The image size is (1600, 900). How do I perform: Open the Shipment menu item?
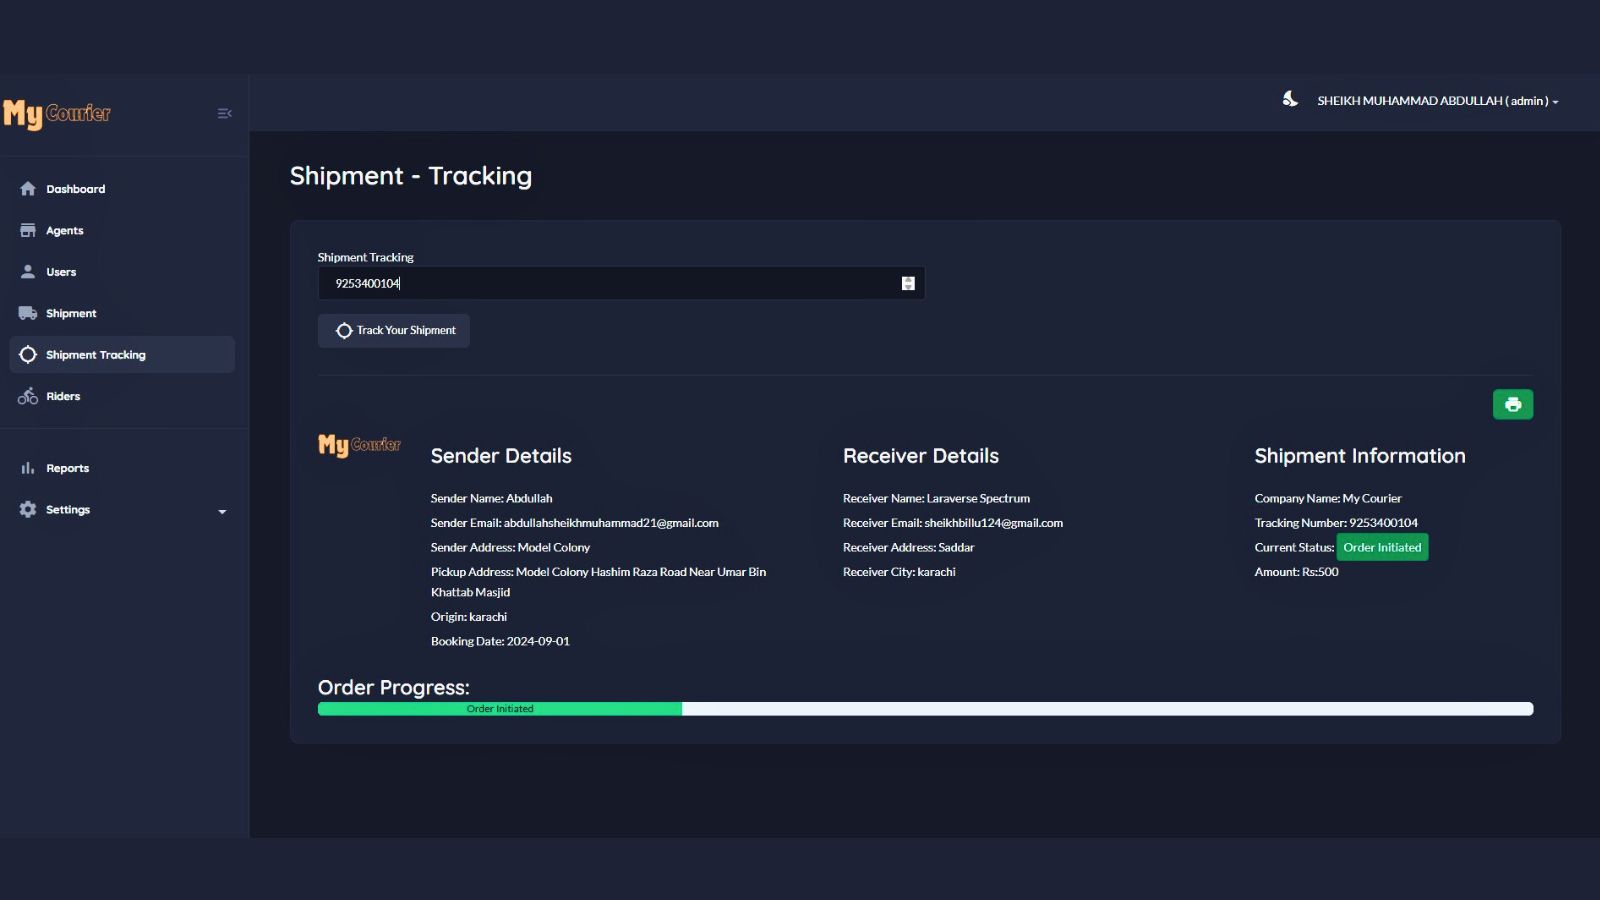[x=122, y=313]
